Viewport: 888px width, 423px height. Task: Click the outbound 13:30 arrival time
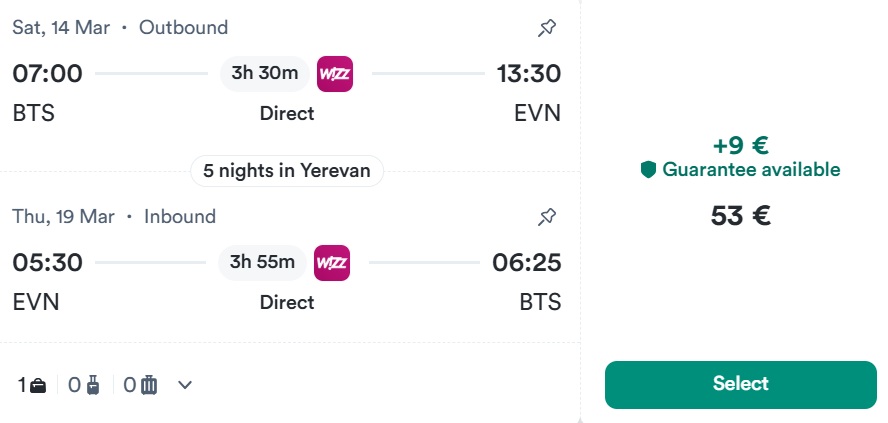529,74
